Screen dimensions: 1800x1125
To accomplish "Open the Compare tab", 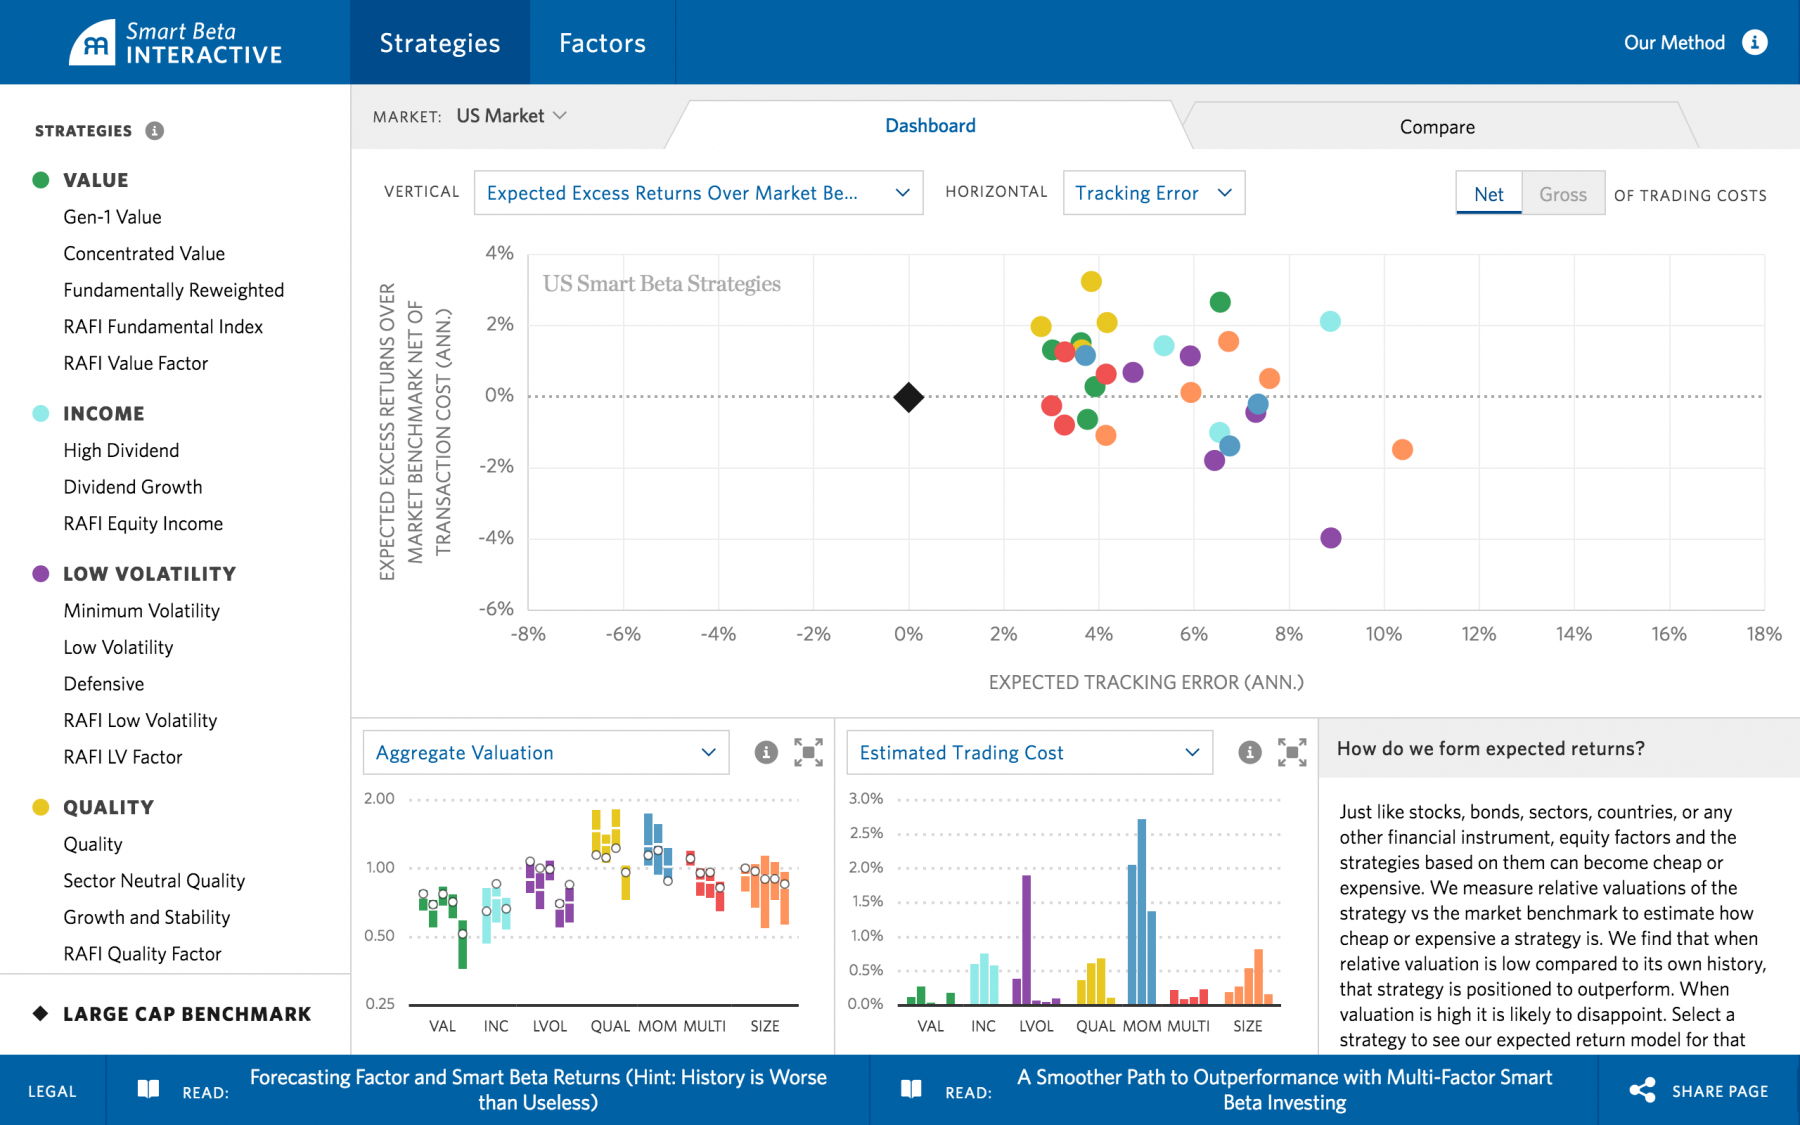I will point(1437,126).
